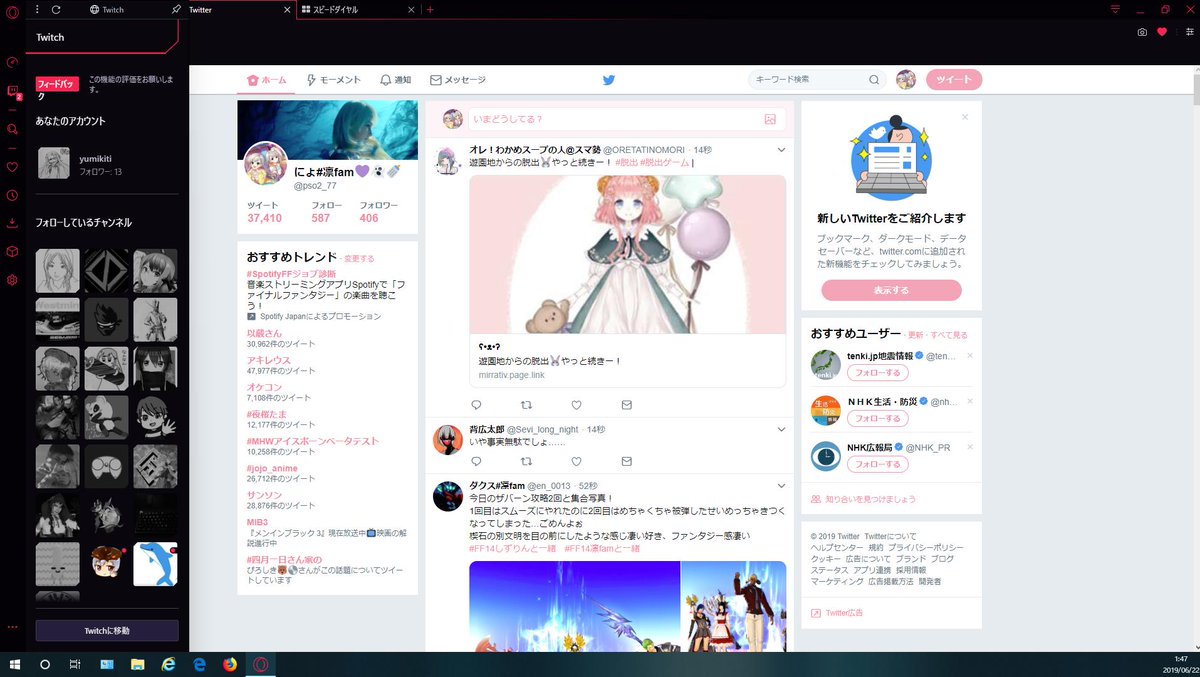The height and width of the screenshot is (677, 1200).
Task: Open the blue dolphin channel thumbnail
Action: coord(156,564)
